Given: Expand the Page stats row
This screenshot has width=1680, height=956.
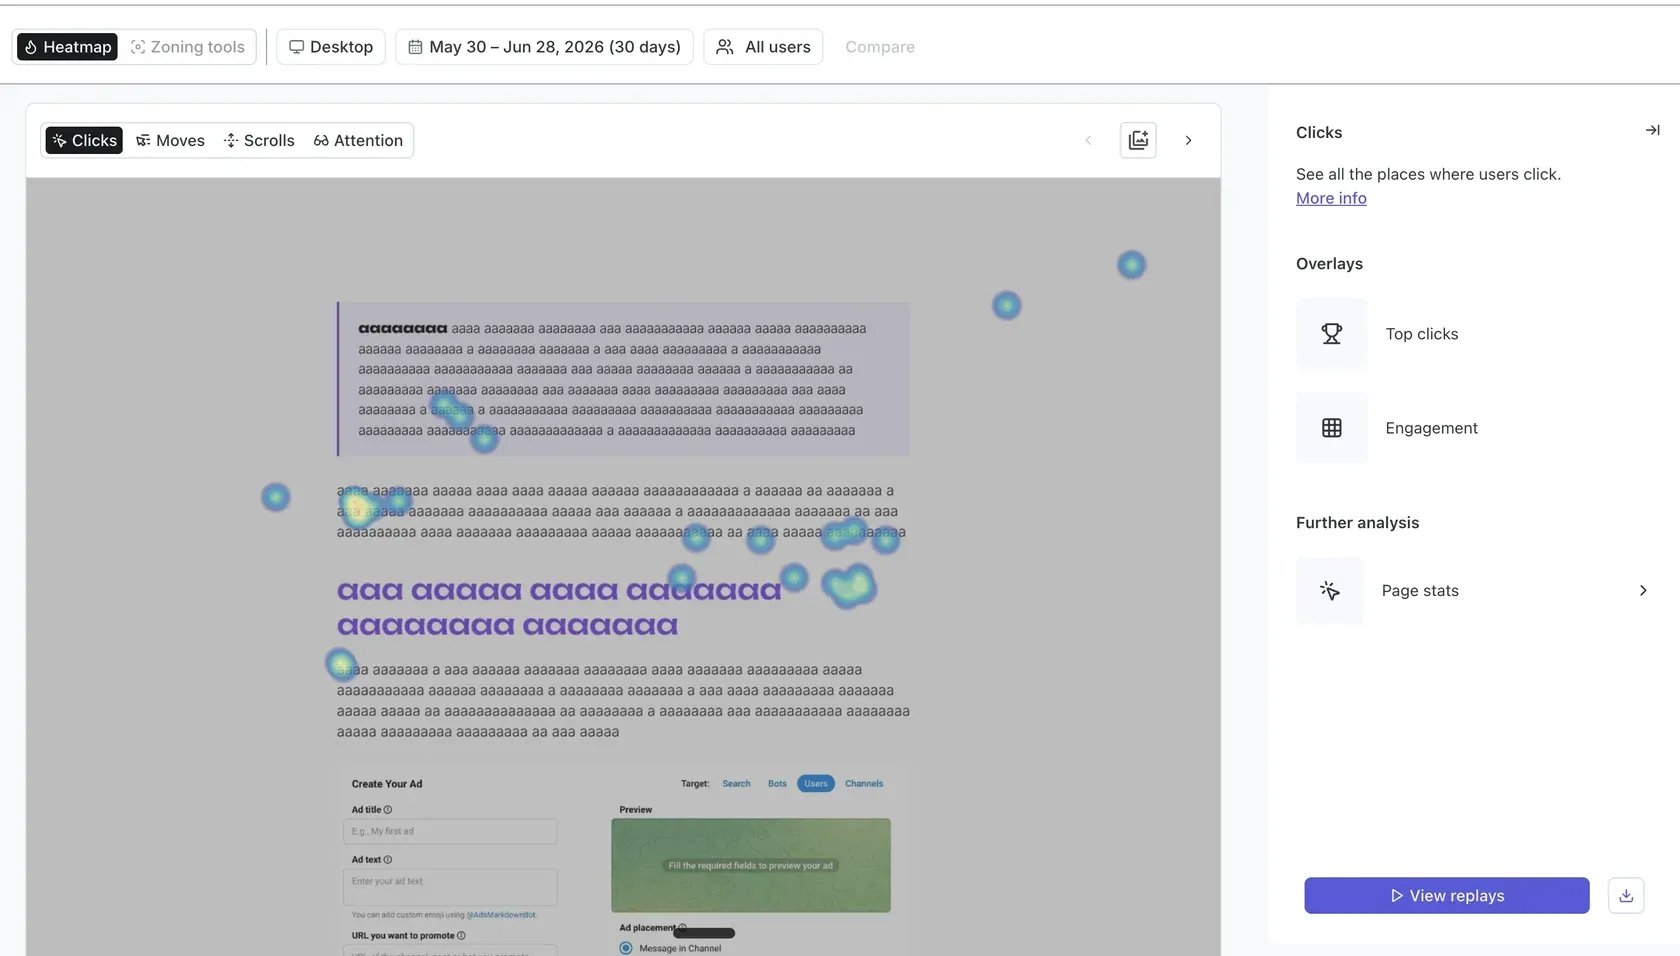Looking at the screenshot, I should pyautogui.click(x=1472, y=591).
